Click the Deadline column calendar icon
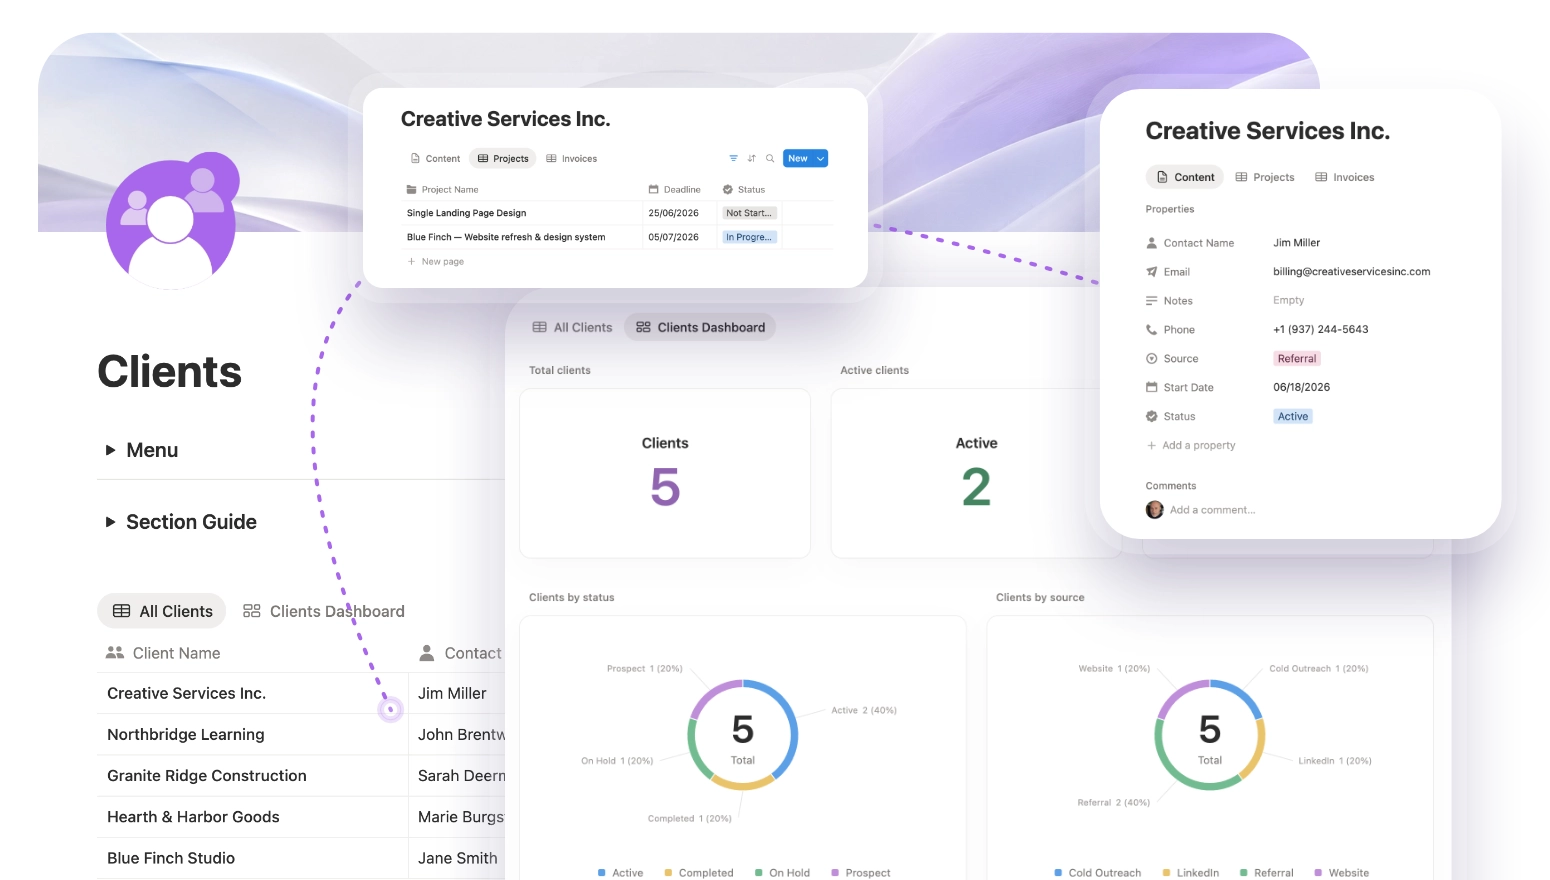The width and height of the screenshot is (1550, 880). [653, 189]
